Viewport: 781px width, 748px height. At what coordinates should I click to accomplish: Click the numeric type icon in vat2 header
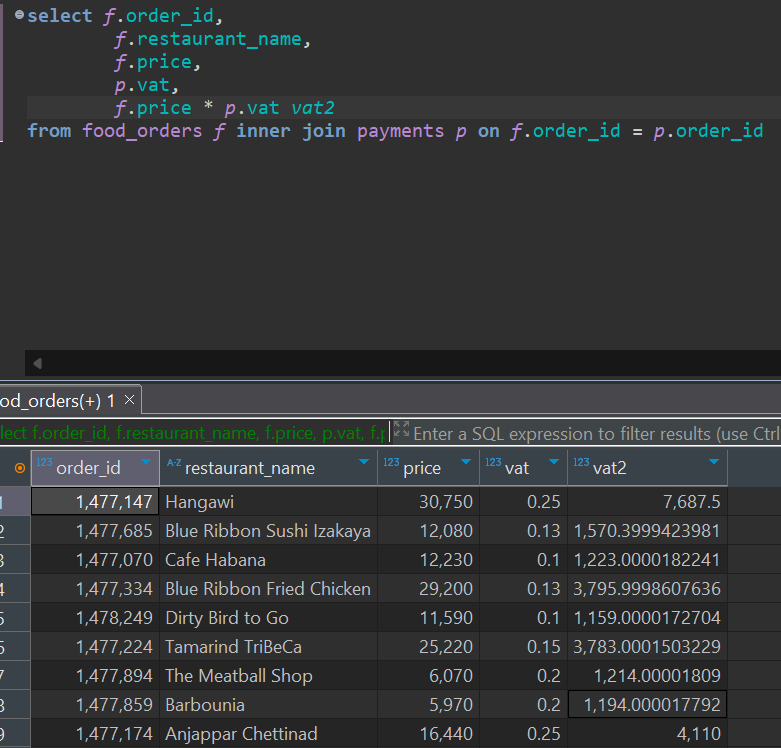pyautogui.click(x=581, y=462)
